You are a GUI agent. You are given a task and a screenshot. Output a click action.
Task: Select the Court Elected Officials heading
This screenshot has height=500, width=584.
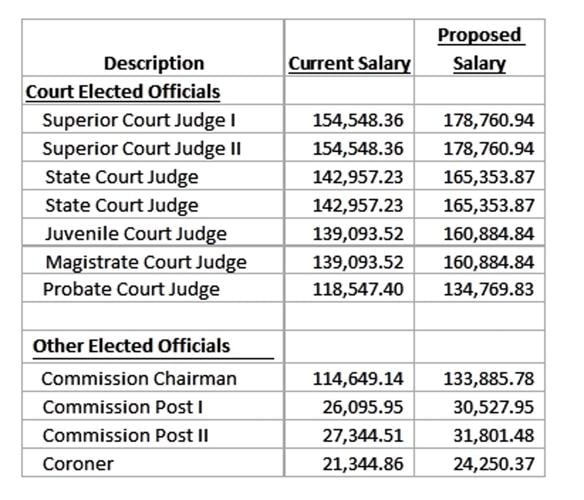point(123,92)
